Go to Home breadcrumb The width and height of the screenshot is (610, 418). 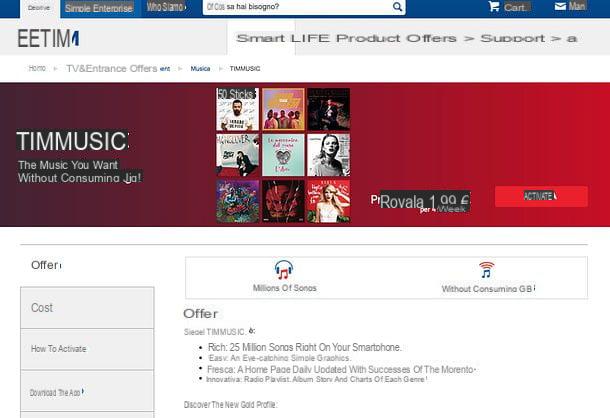37,68
